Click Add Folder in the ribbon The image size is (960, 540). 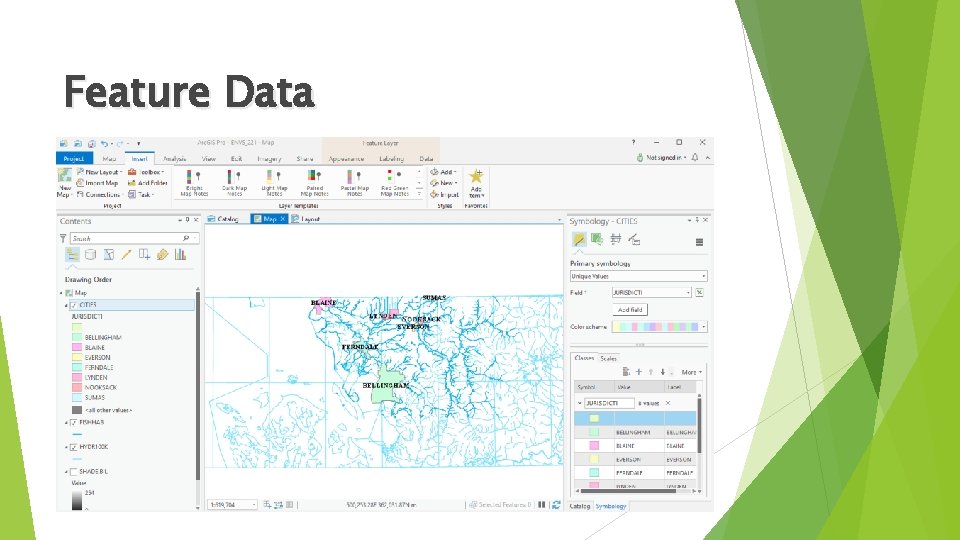pyautogui.click(x=148, y=183)
